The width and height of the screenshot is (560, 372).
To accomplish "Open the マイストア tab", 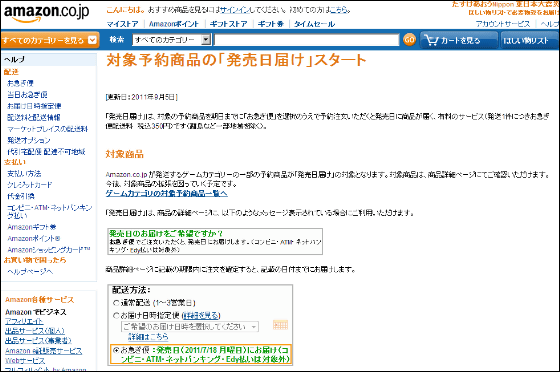I will (x=122, y=24).
